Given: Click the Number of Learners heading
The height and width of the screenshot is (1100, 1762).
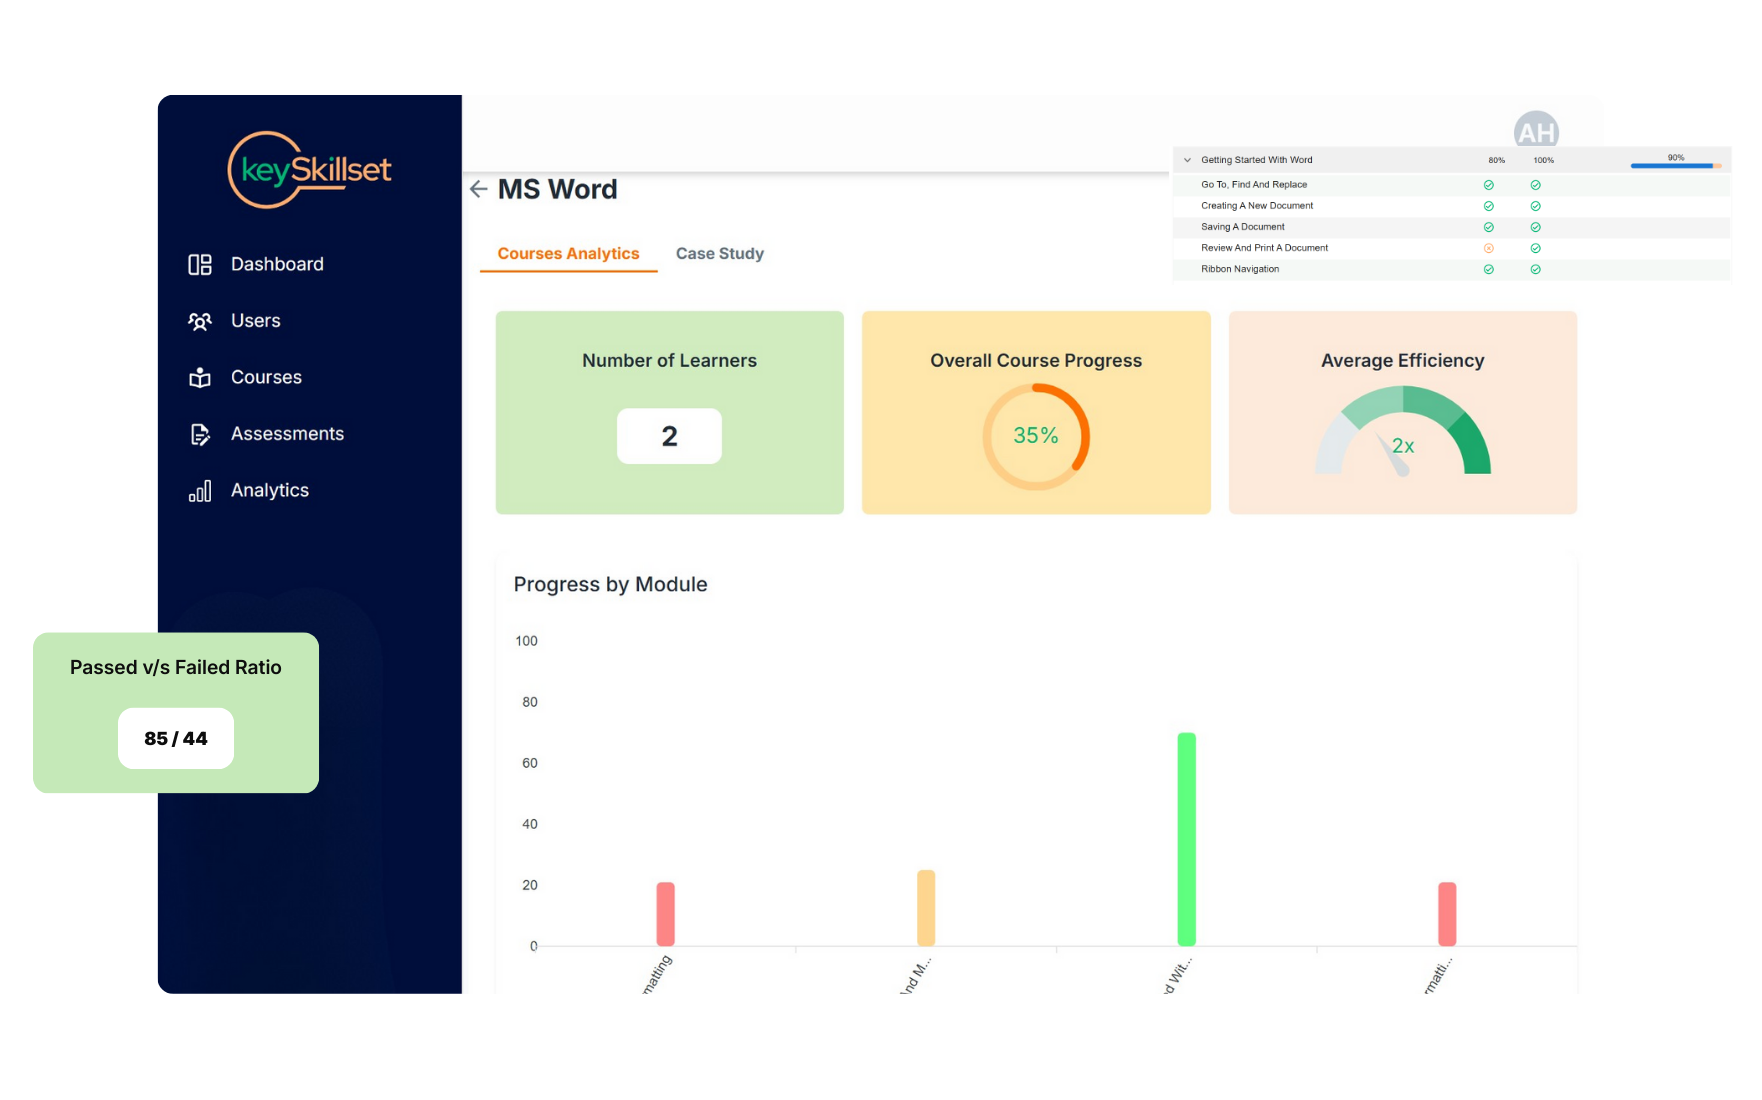Looking at the screenshot, I should [x=669, y=361].
